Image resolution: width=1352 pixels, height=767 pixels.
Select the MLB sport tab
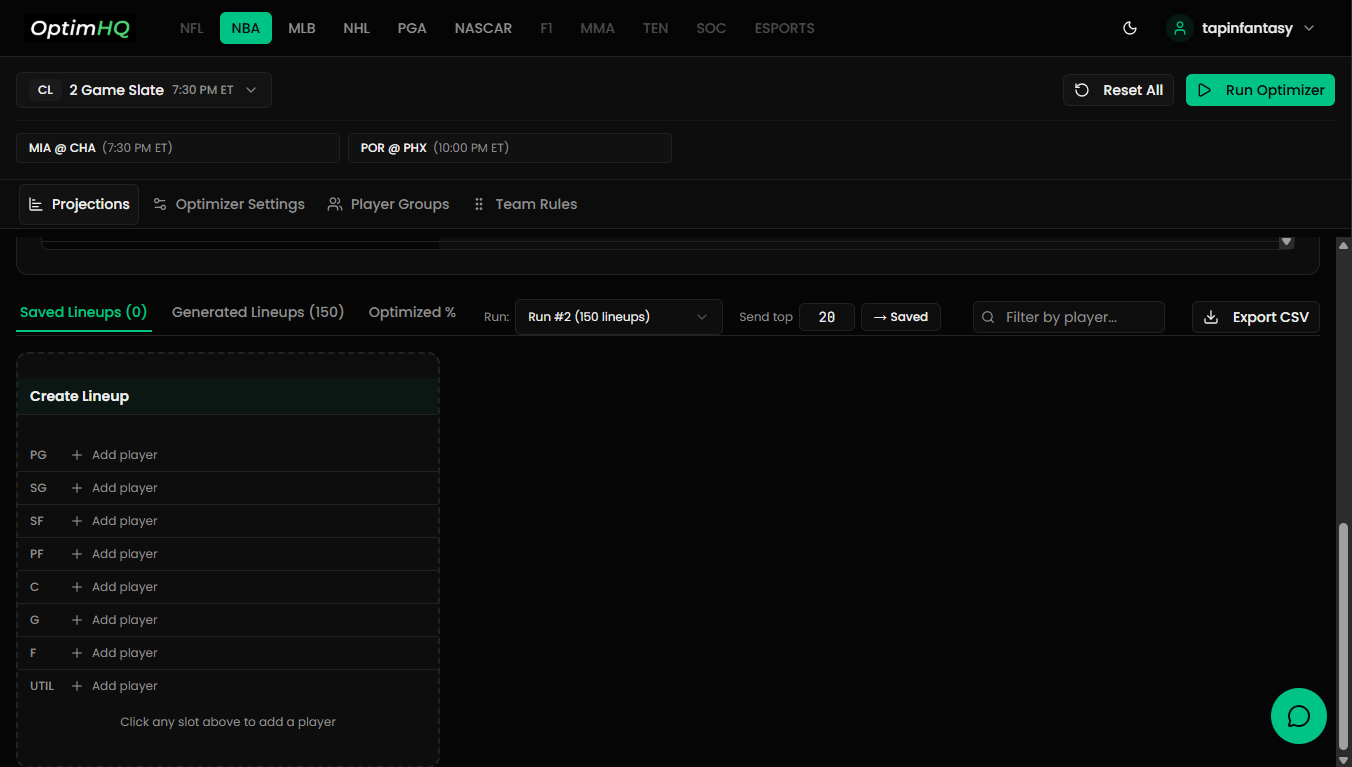(302, 28)
